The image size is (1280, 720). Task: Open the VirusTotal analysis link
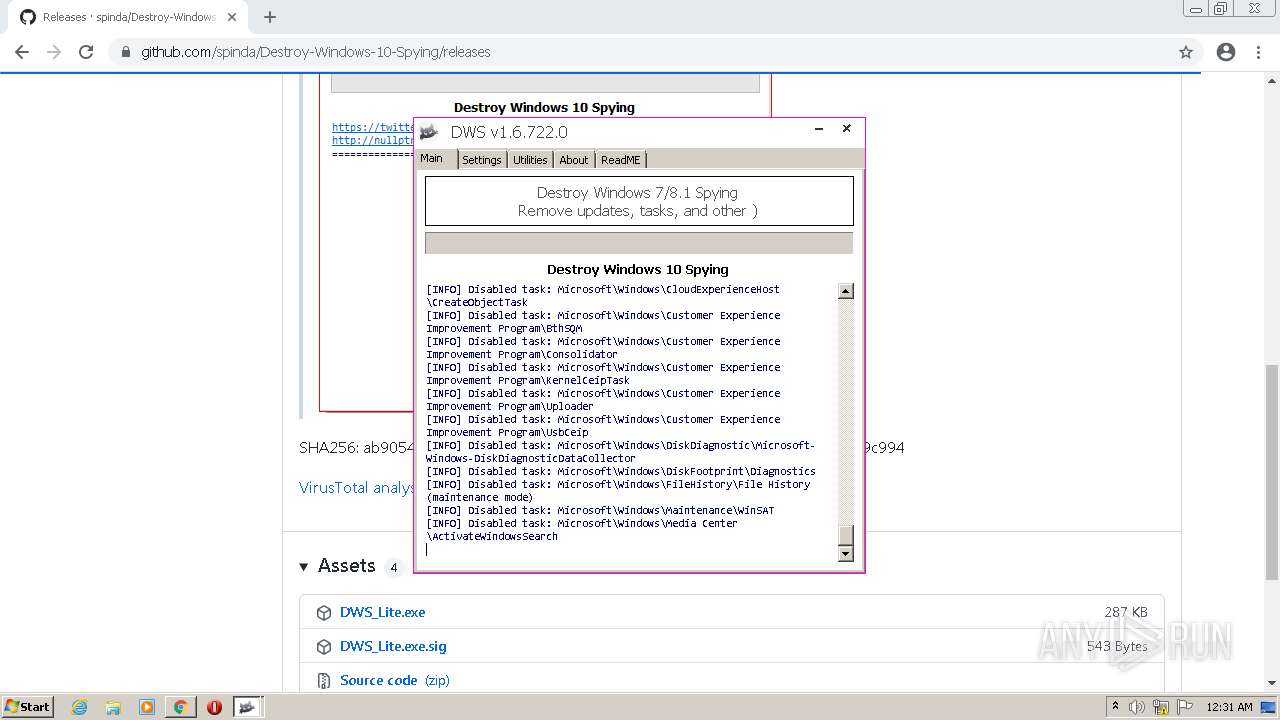357,487
